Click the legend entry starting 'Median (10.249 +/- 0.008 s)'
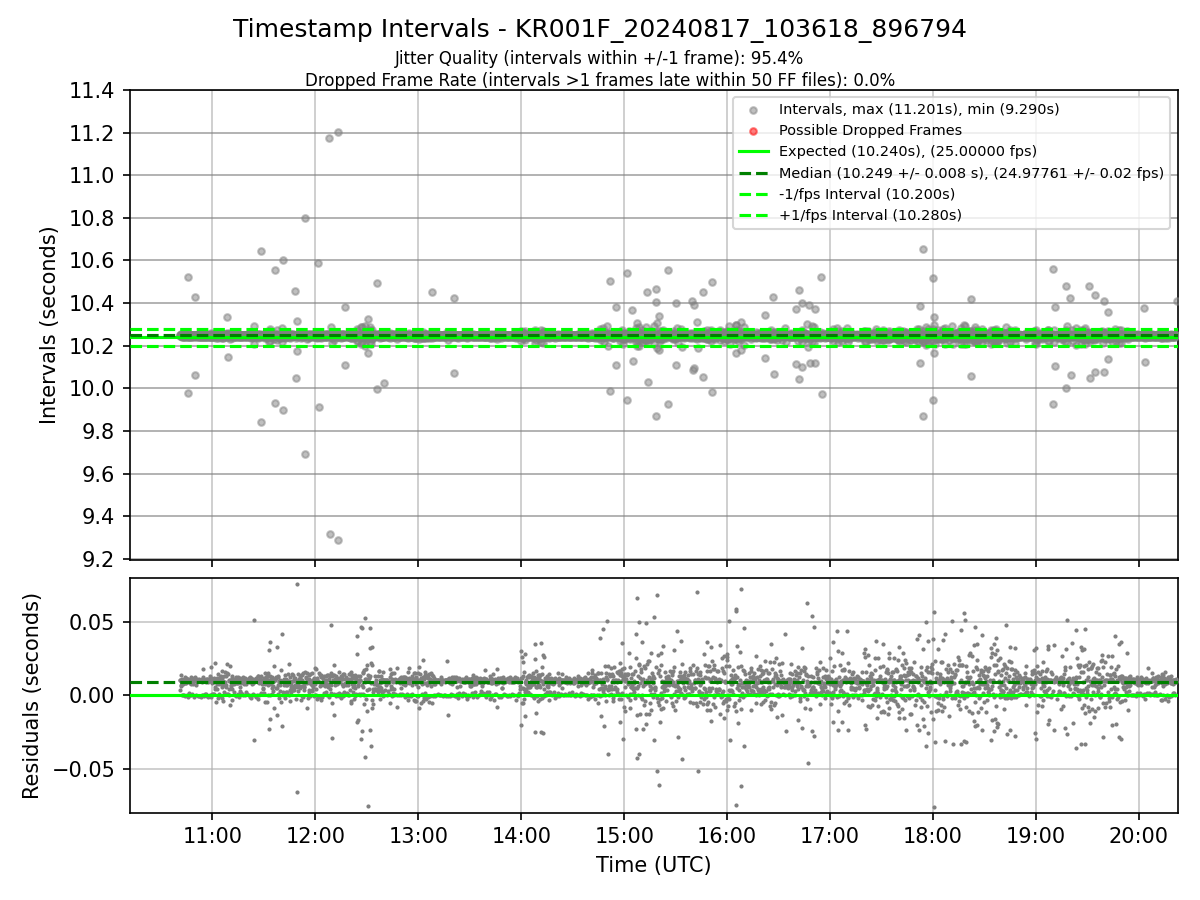The image size is (1200, 900). coord(971,173)
